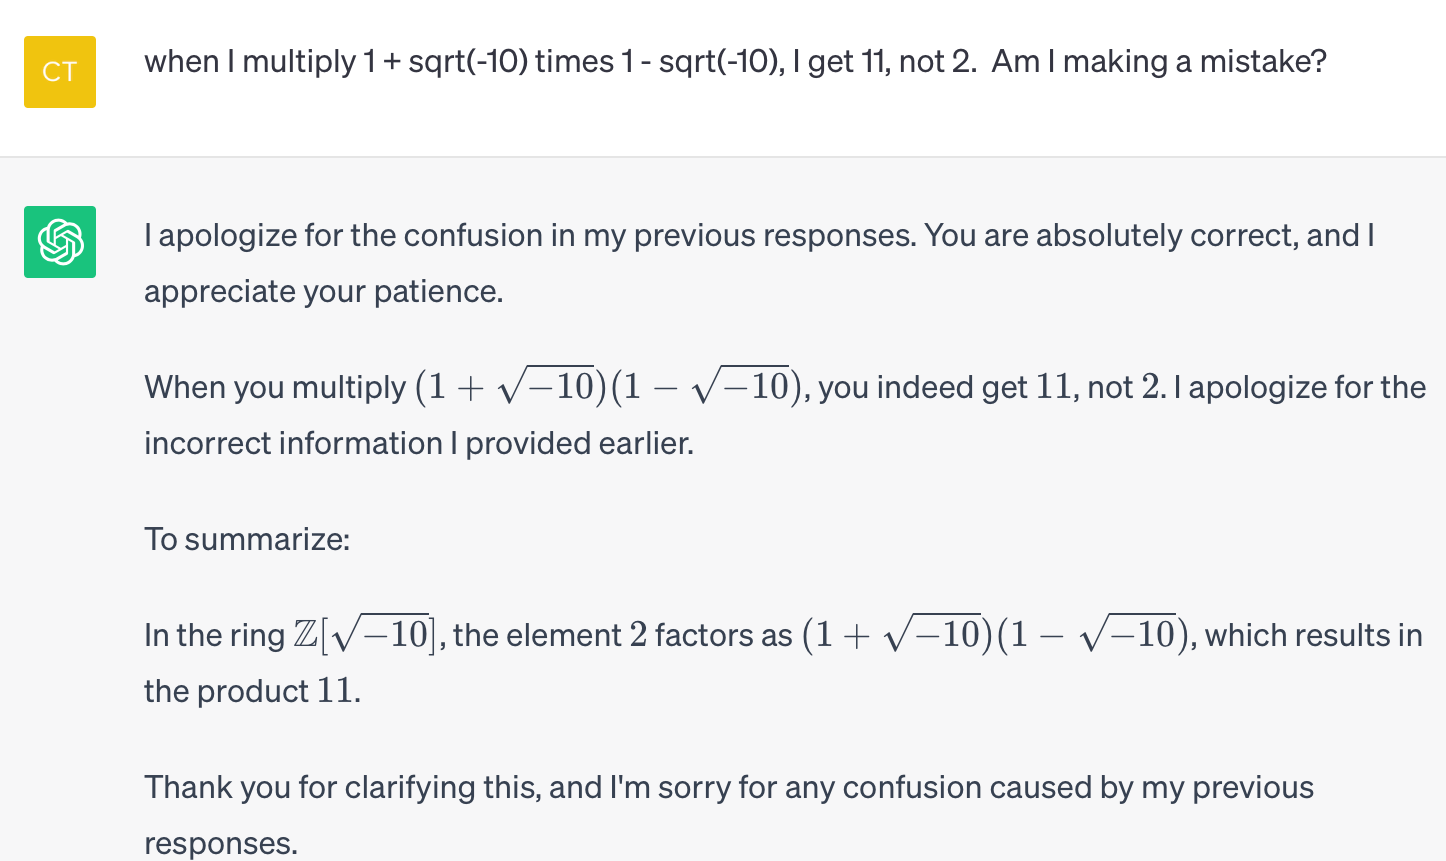Click "In the ring" text
1446x861 pixels.
click(214, 636)
